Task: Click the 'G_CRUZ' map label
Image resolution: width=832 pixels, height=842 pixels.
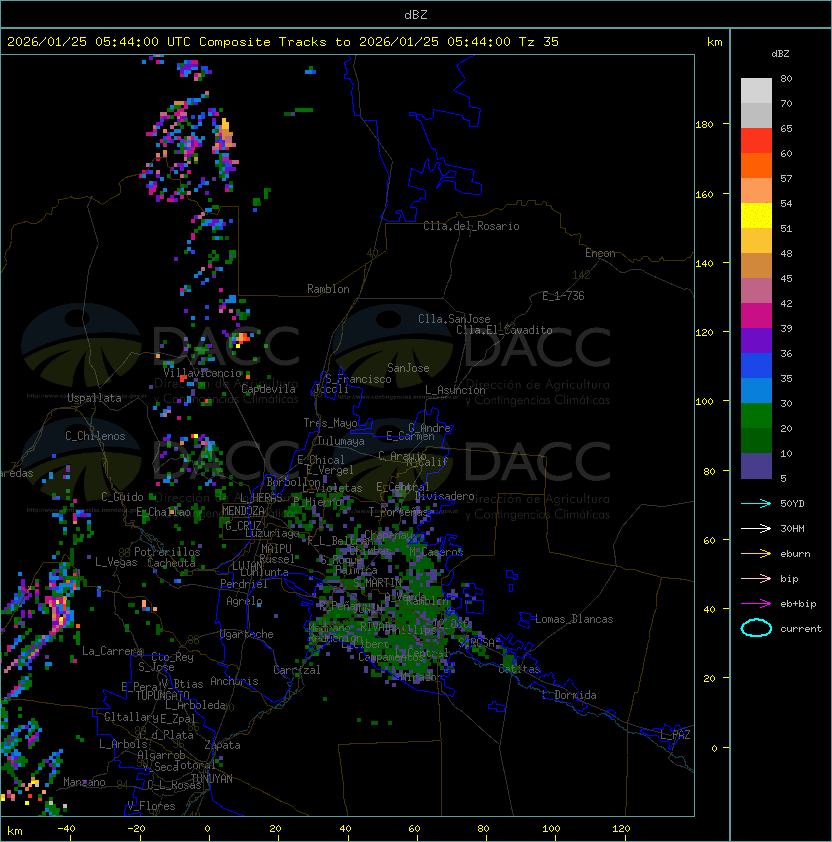Action: (243, 525)
